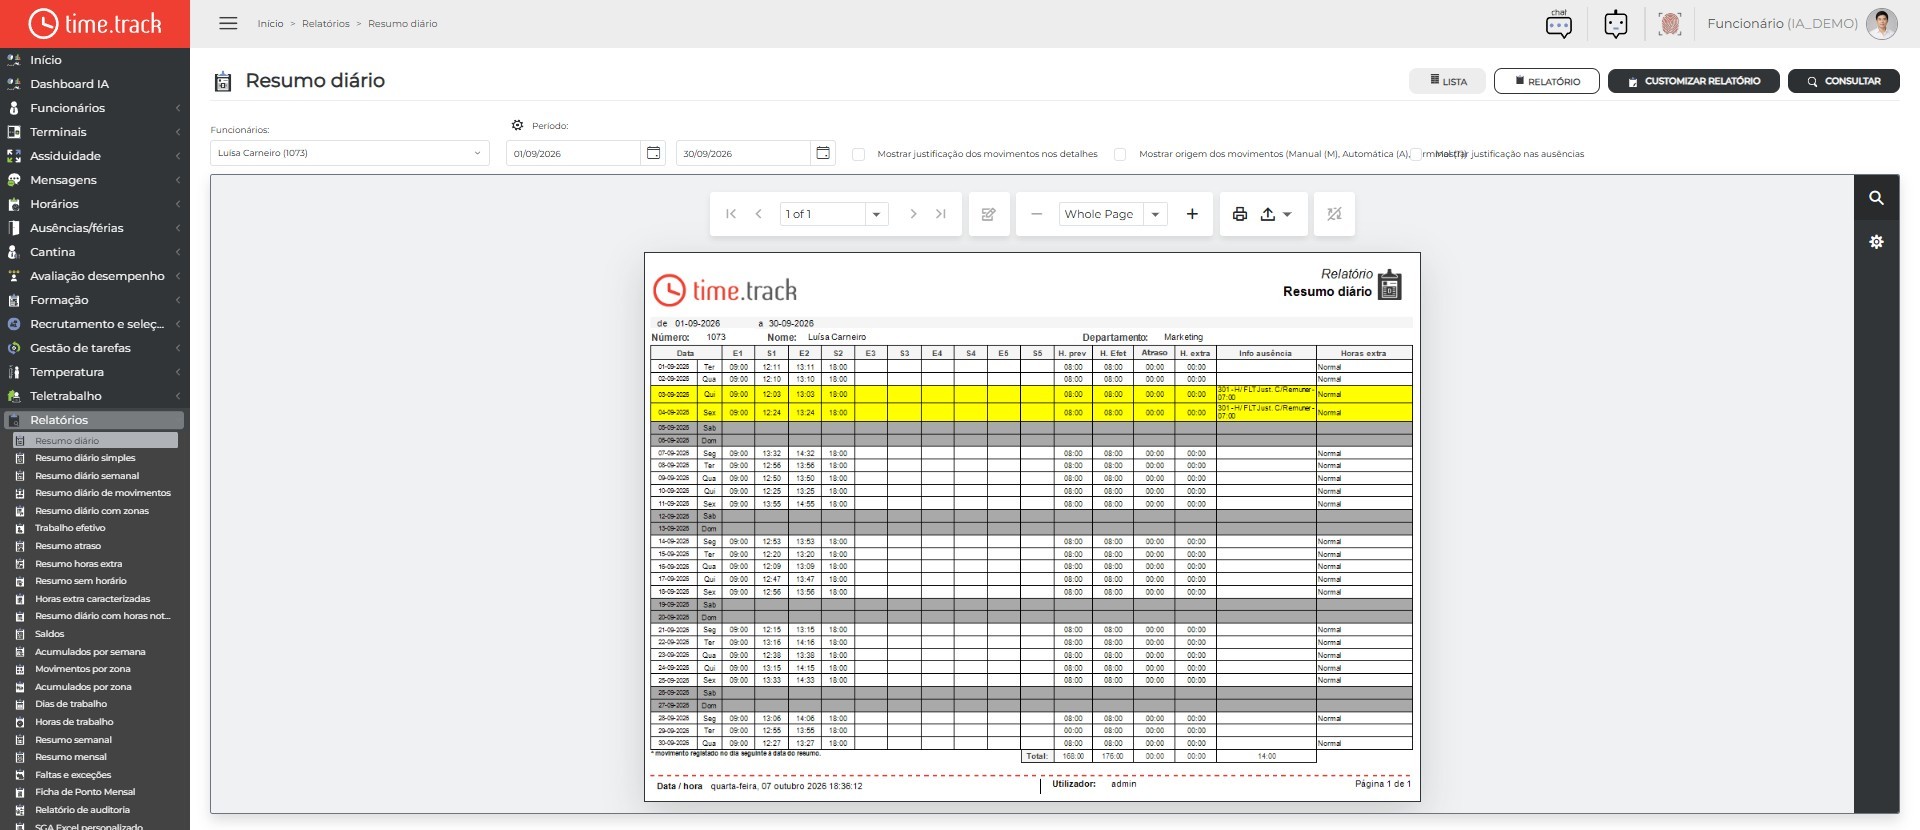The image size is (1920, 830).
Task: Open the user profile avatar
Action: click(x=1882, y=24)
